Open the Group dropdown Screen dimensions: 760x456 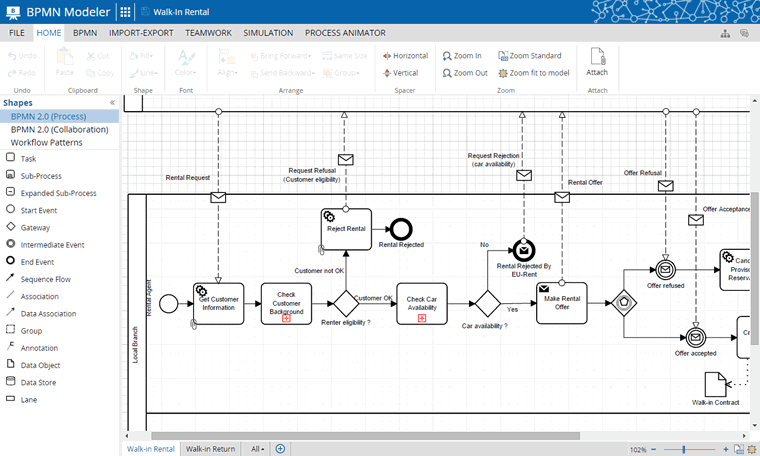(x=341, y=73)
